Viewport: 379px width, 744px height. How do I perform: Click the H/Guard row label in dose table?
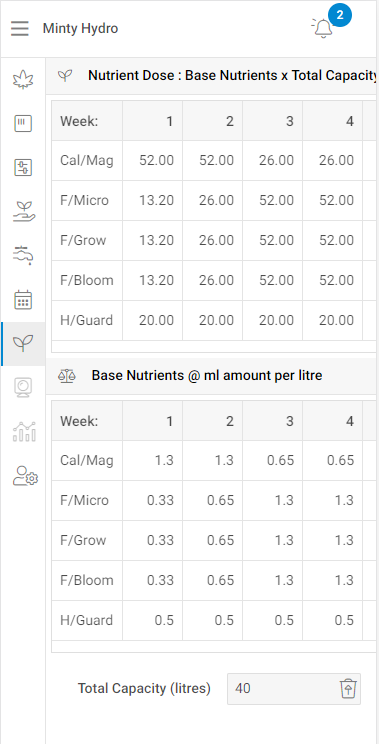(x=86, y=320)
